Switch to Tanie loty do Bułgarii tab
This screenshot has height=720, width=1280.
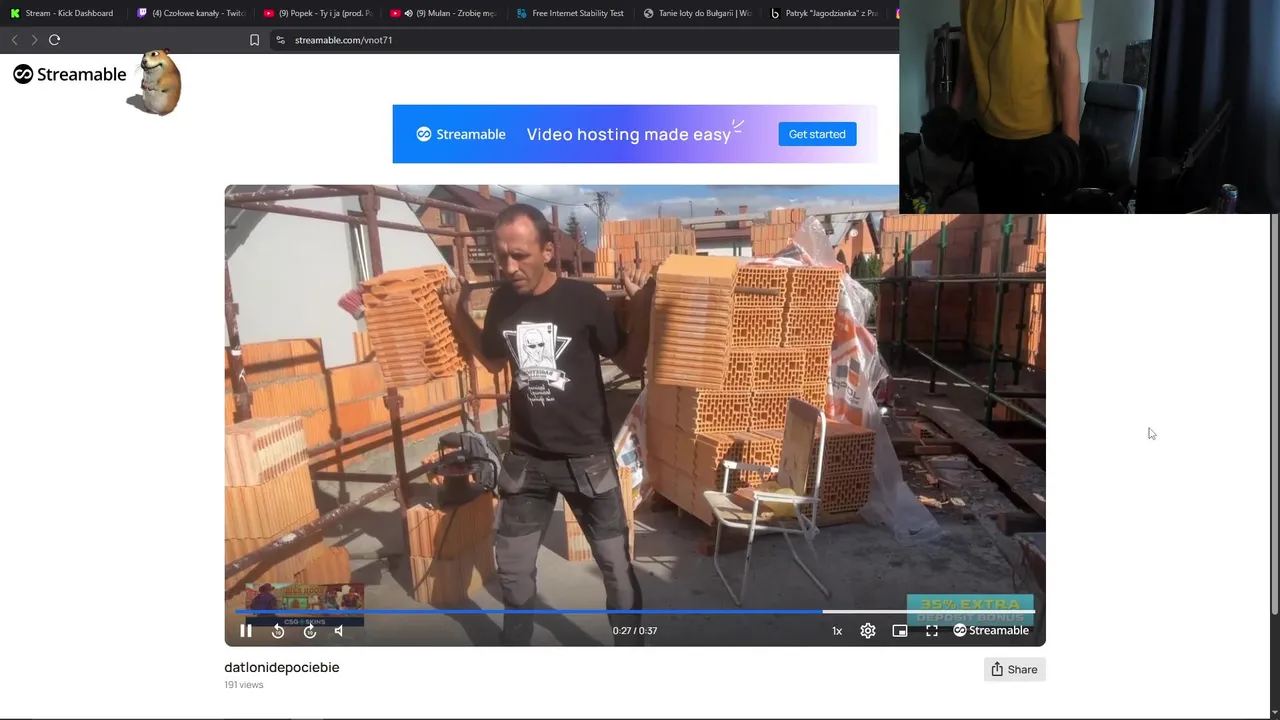697,13
